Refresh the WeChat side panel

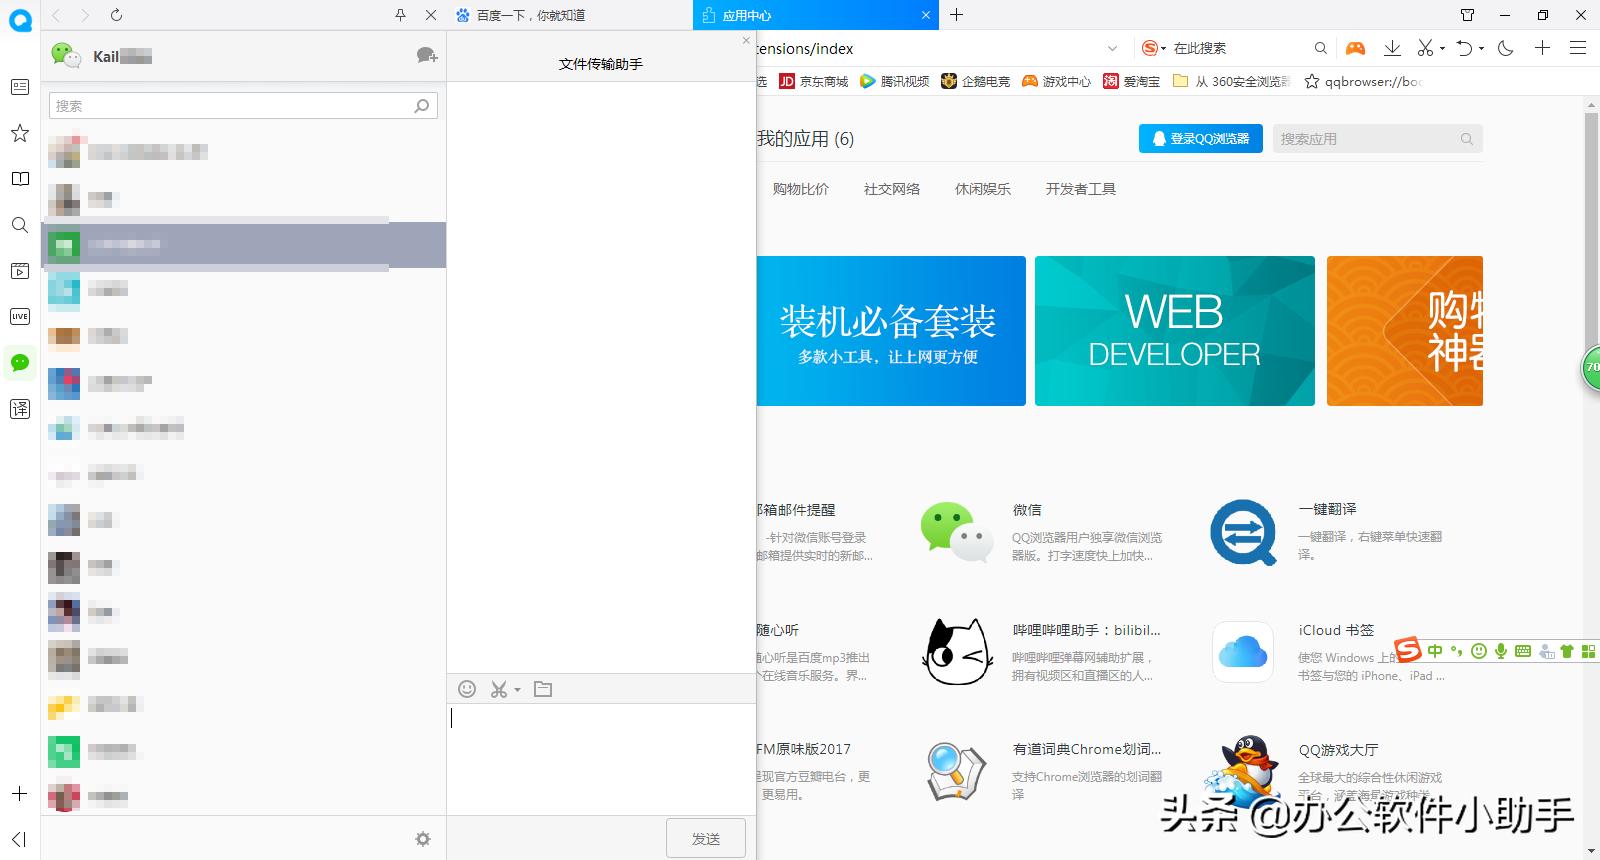click(116, 15)
